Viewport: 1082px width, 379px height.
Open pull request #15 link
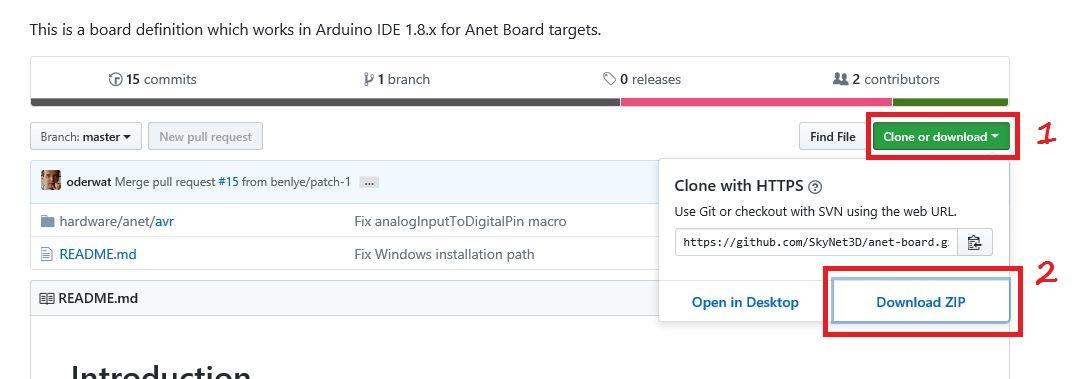coord(228,182)
